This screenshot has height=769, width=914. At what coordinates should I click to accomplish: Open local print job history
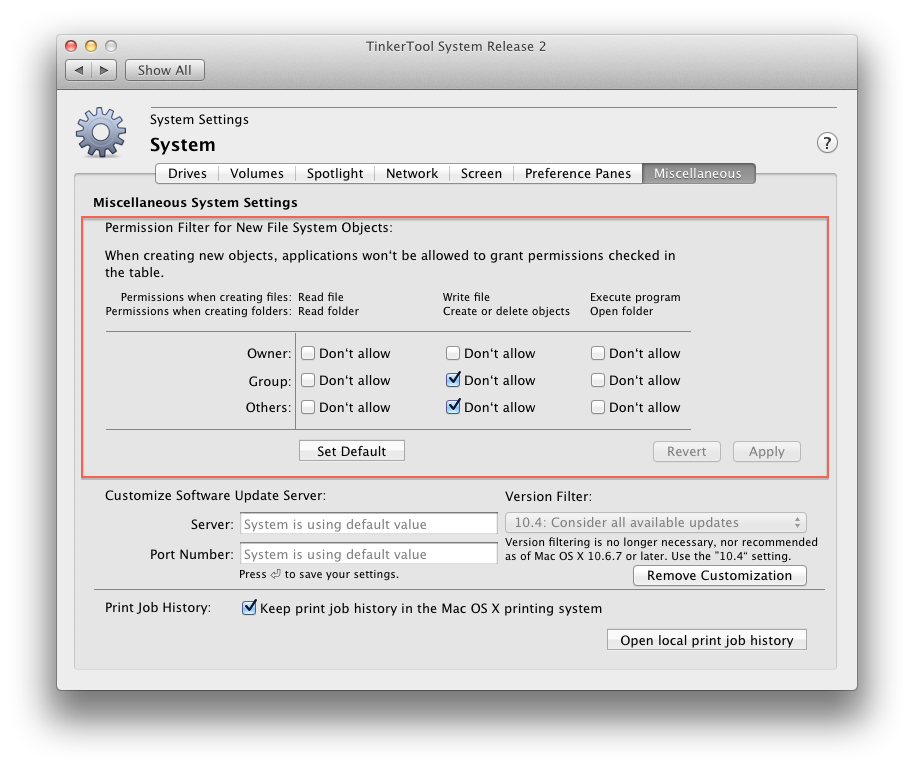(x=706, y=640)
